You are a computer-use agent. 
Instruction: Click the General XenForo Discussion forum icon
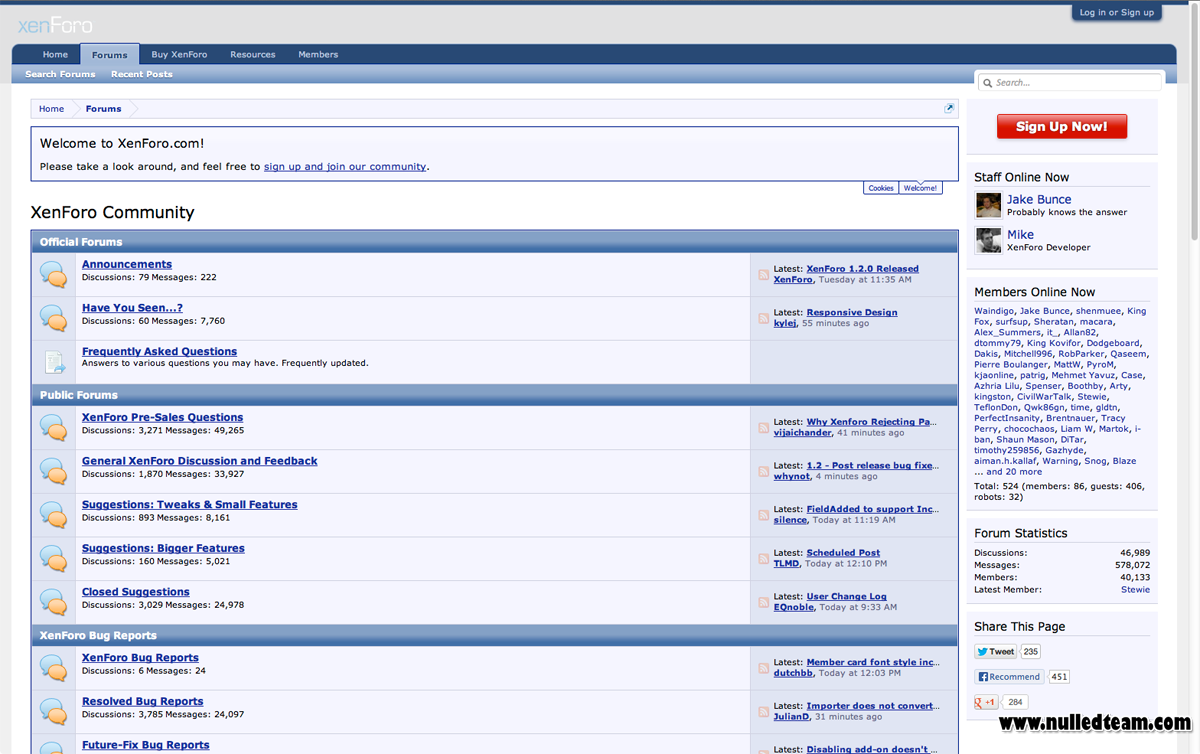53,471
